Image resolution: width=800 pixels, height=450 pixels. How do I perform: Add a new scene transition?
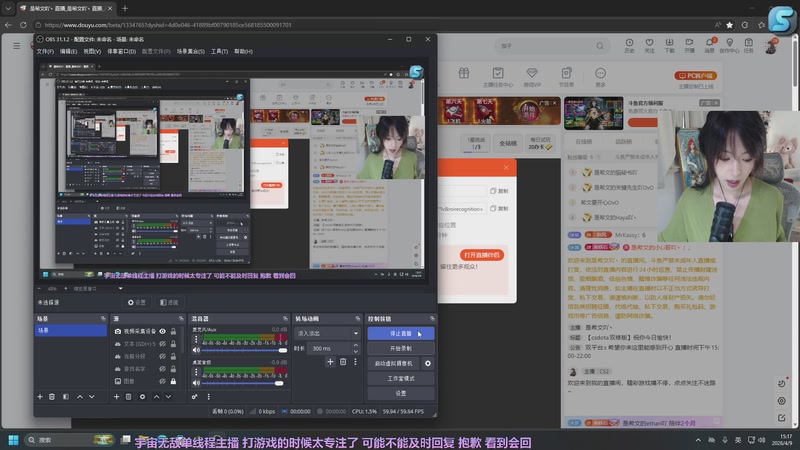[330, 362]
